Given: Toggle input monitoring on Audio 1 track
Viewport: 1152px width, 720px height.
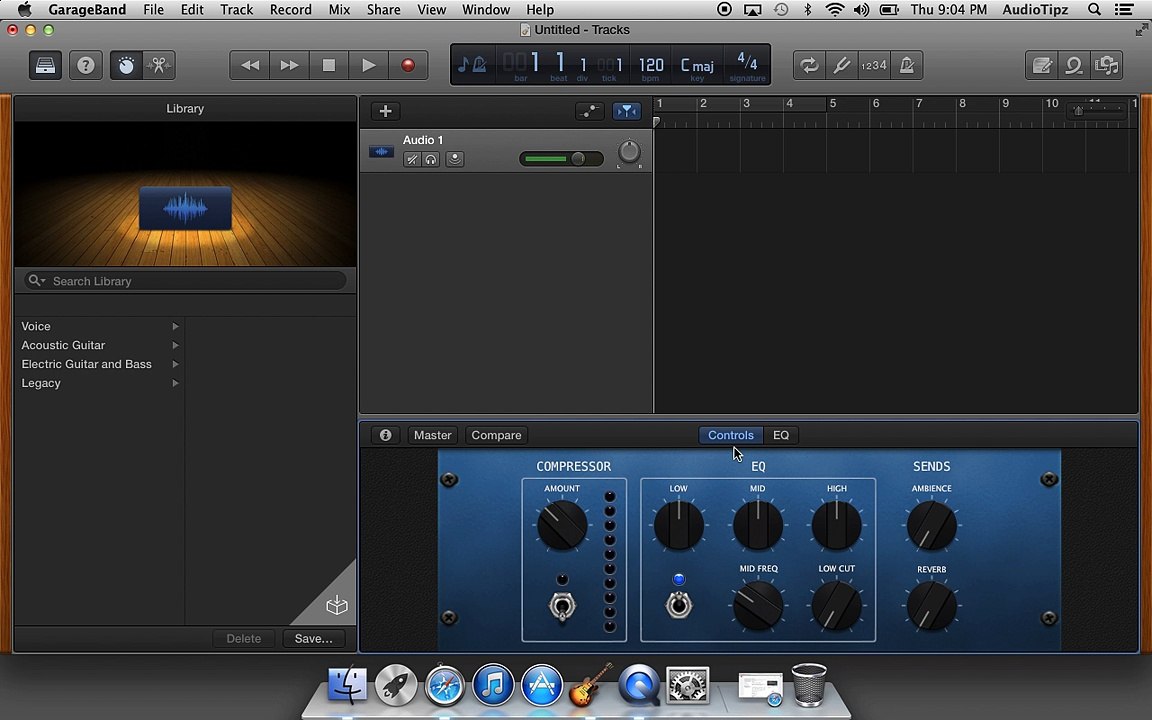Looking at the screenshot, I should point(455,159).
